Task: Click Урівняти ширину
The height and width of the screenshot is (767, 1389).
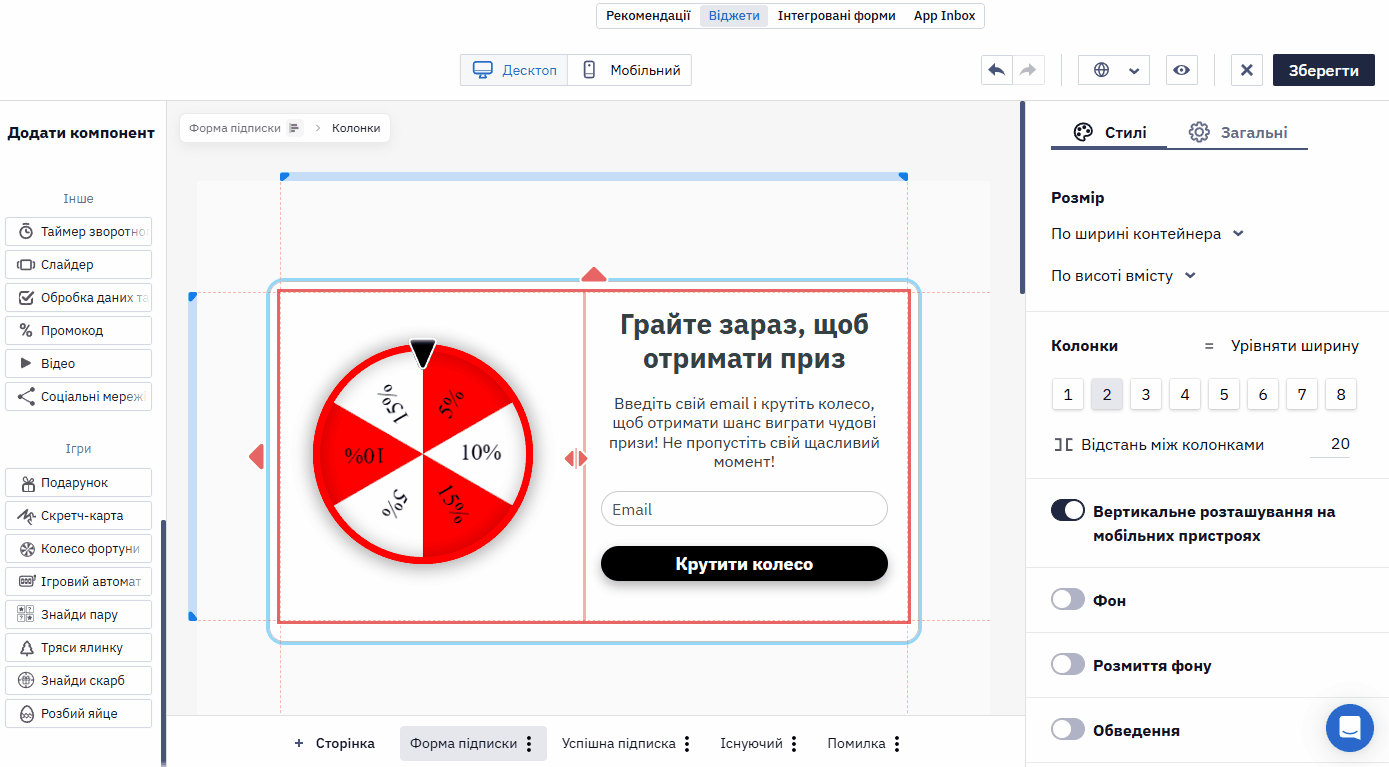Action: (1281, 346)
